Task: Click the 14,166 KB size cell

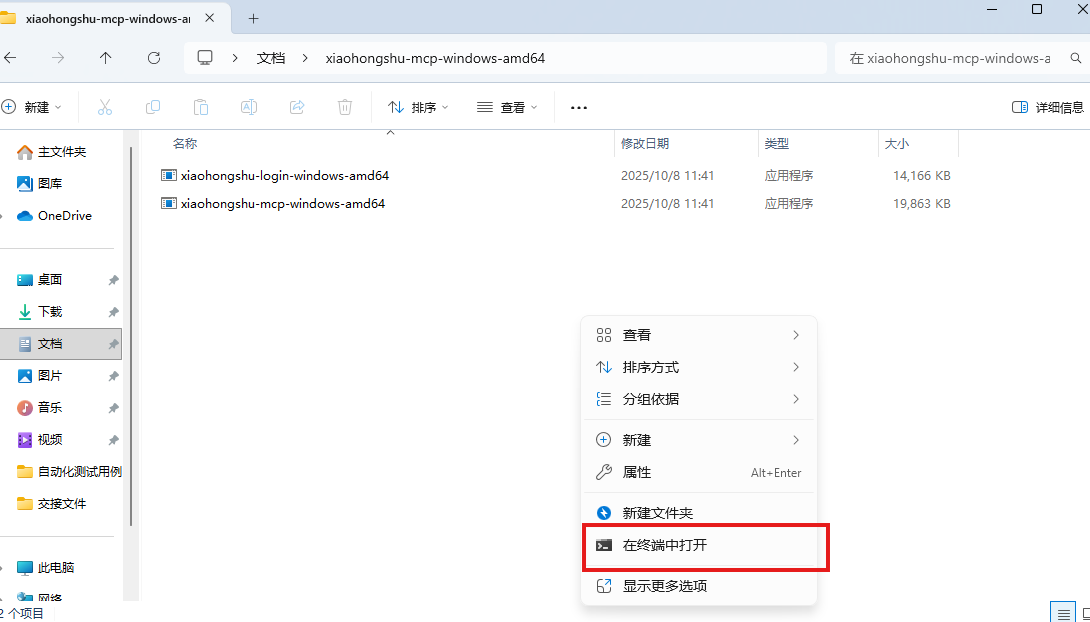Action: pyautogui.click(x=922, y=176)
